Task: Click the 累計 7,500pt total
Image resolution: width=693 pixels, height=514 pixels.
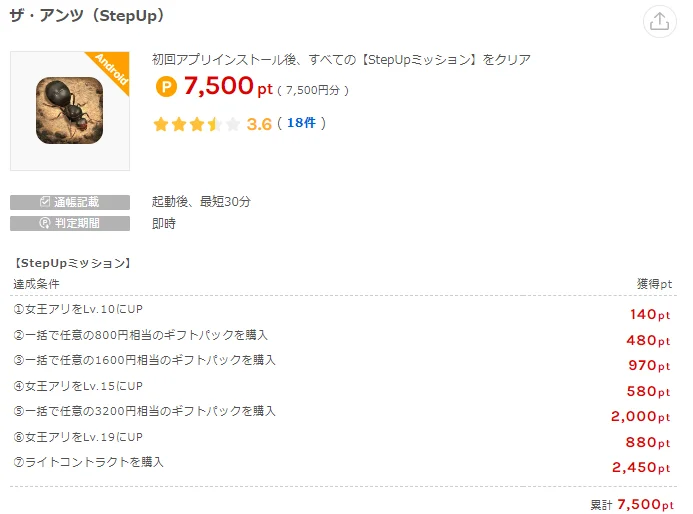Action: click(633, 503)
